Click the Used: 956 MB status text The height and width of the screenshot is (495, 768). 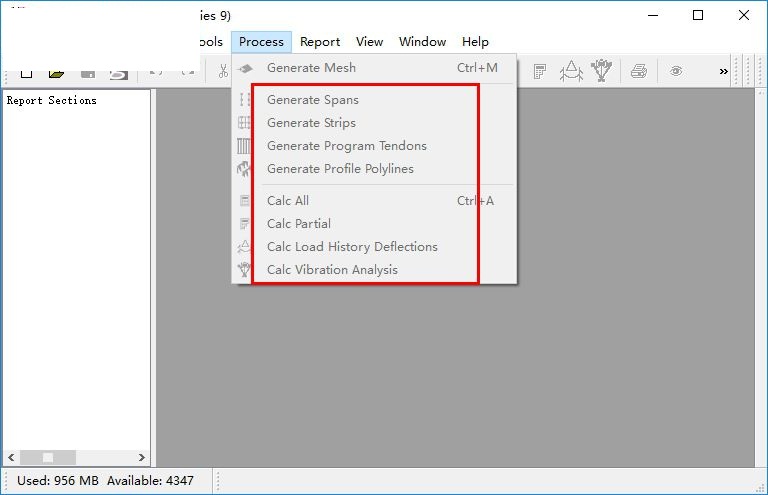(58, 481)
